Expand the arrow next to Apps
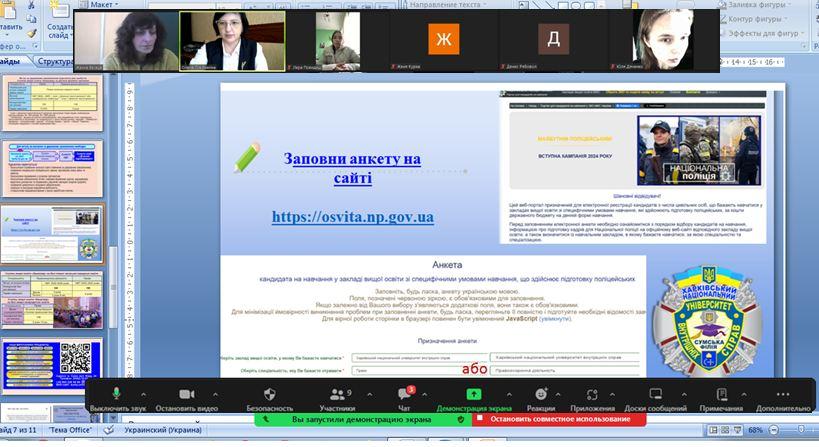 point(612,394)
